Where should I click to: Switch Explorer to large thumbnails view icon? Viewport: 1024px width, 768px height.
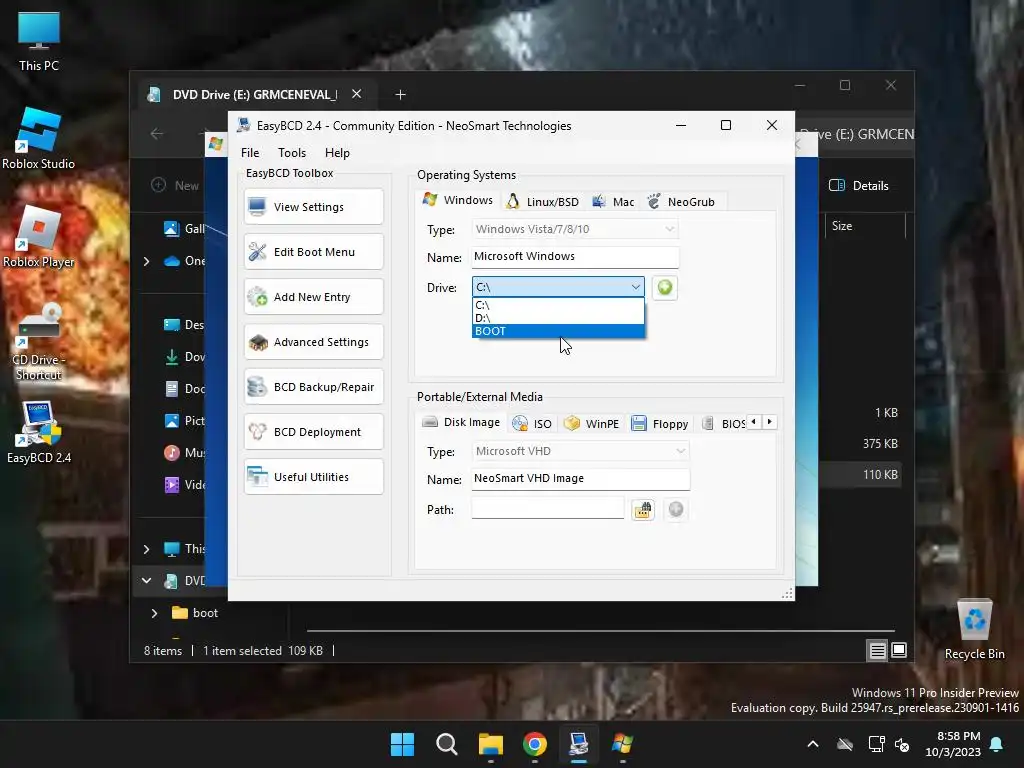[x=899, y=650]
